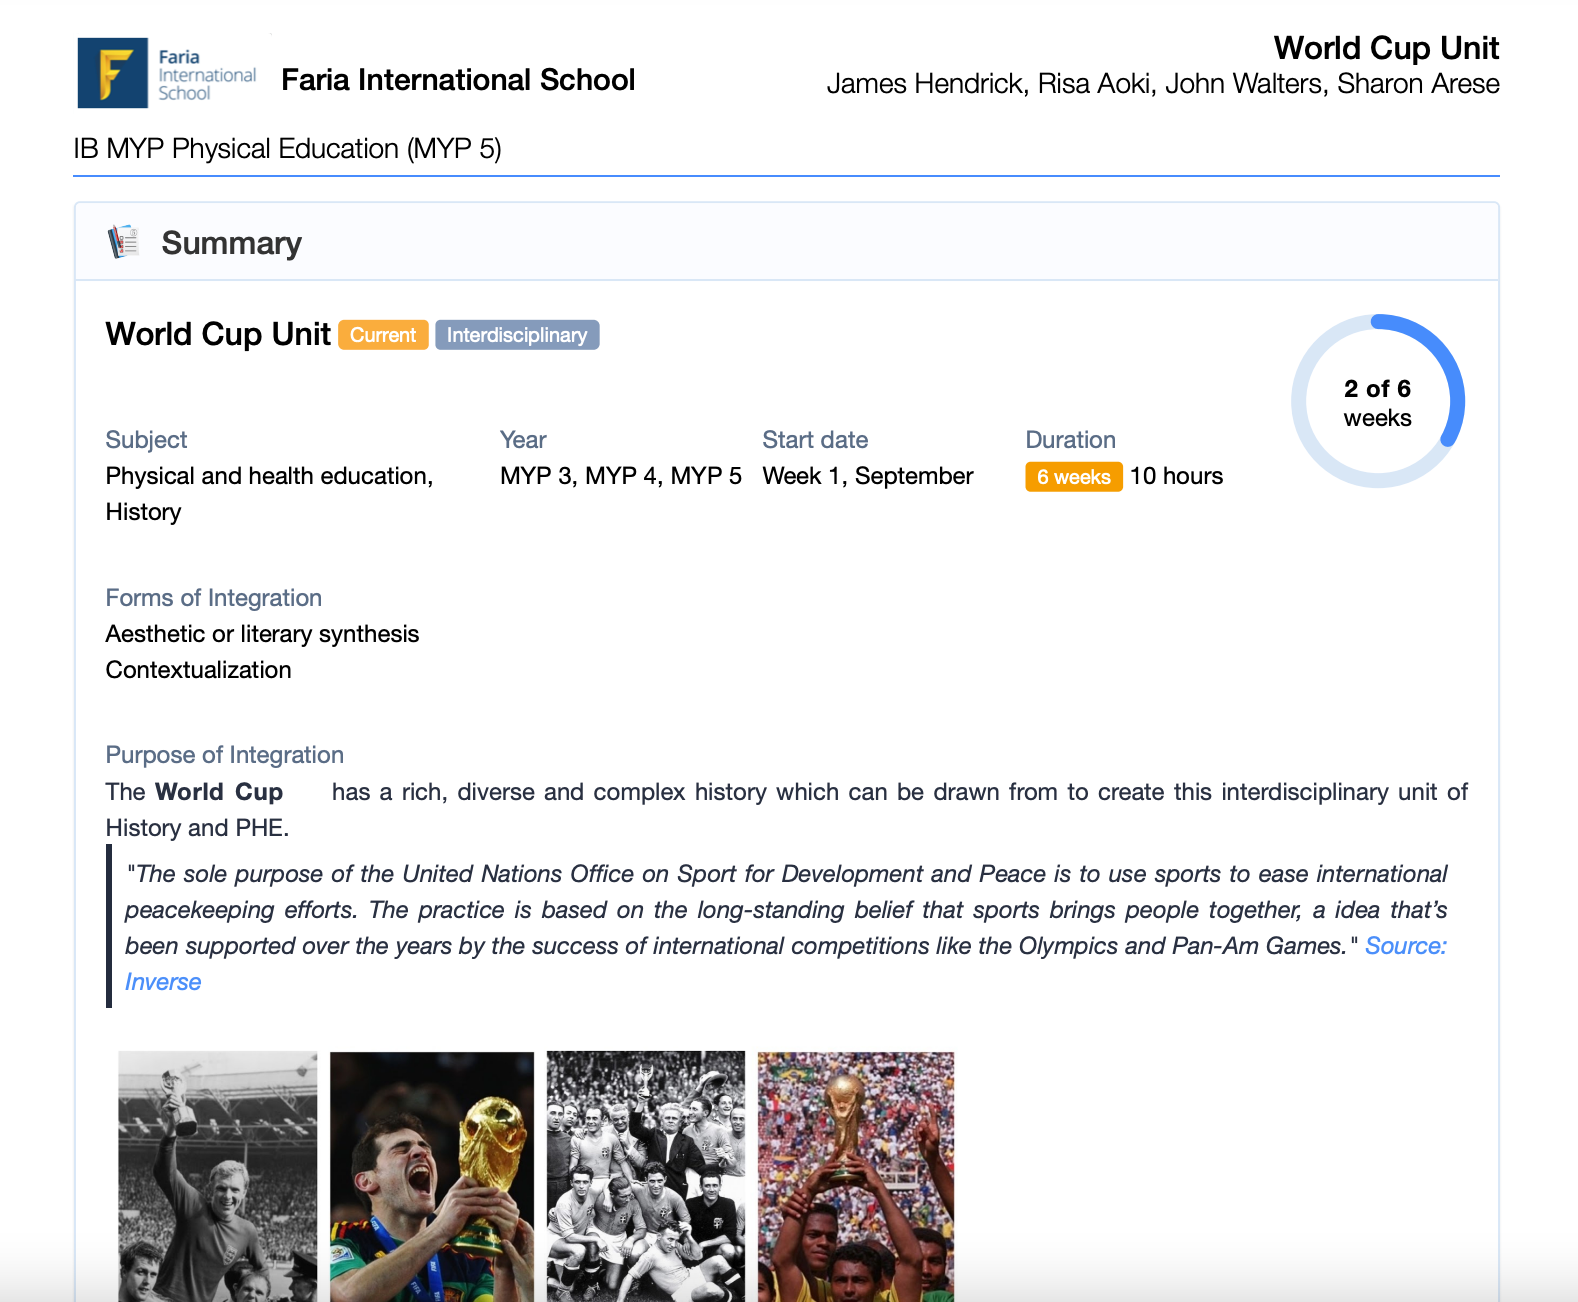Open the Source: Inverse link
This screenshot has width=1578, height=1302.
[x=1405, y=946]
